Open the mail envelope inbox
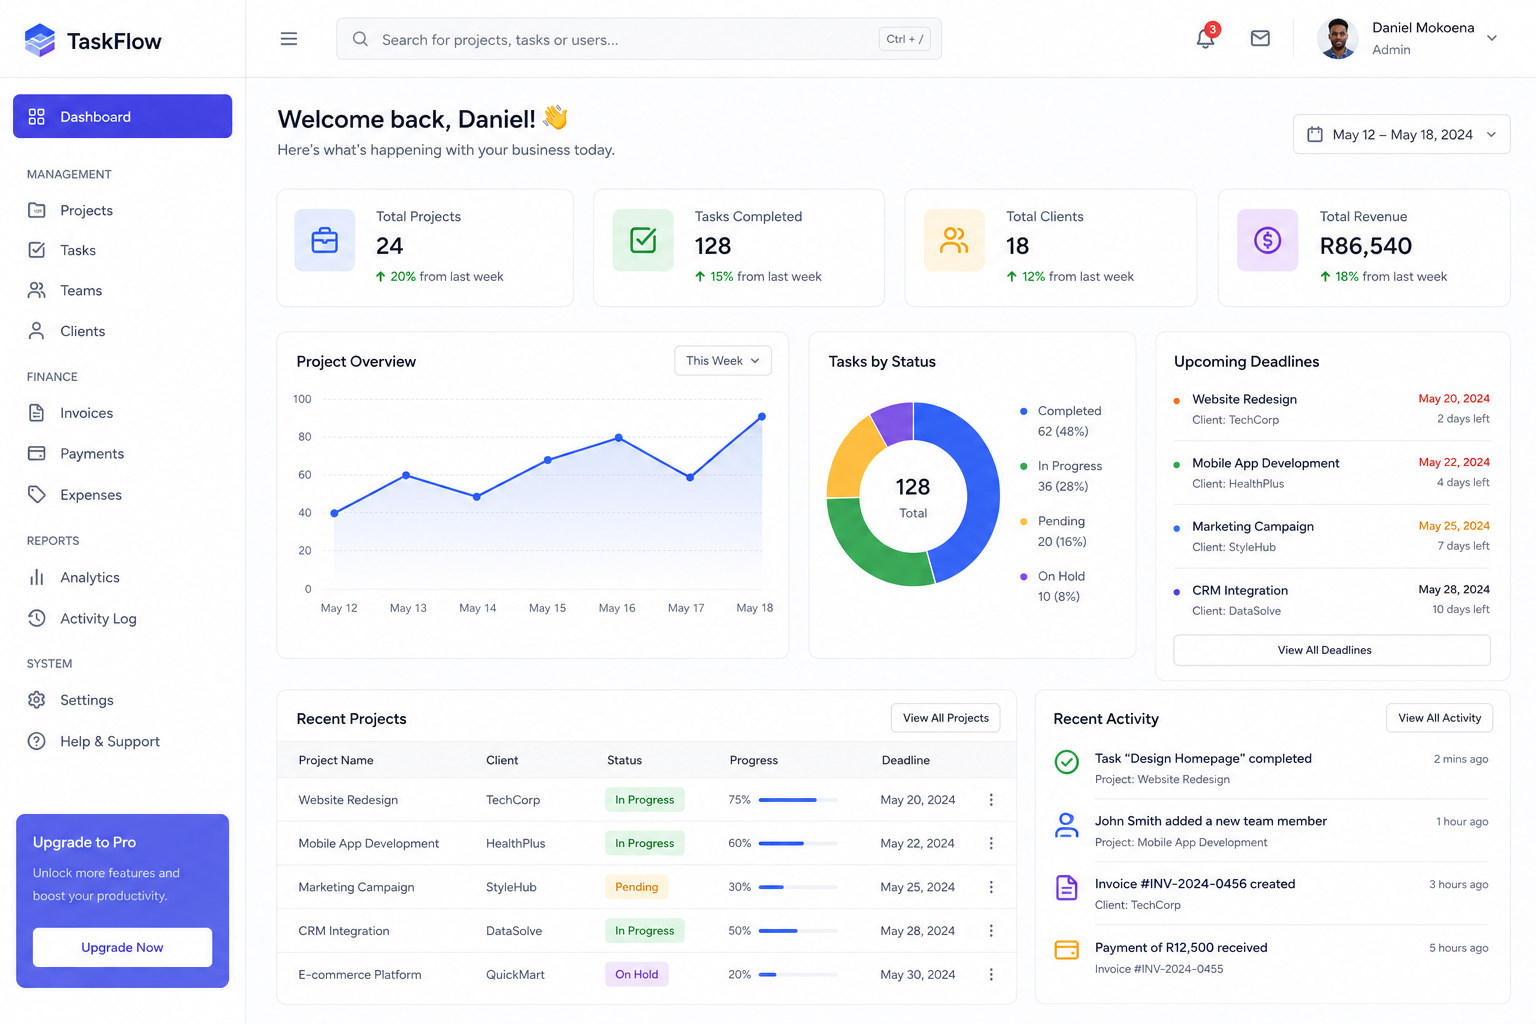Viewport: 1536px width, 1024px height. (1260, 38)
